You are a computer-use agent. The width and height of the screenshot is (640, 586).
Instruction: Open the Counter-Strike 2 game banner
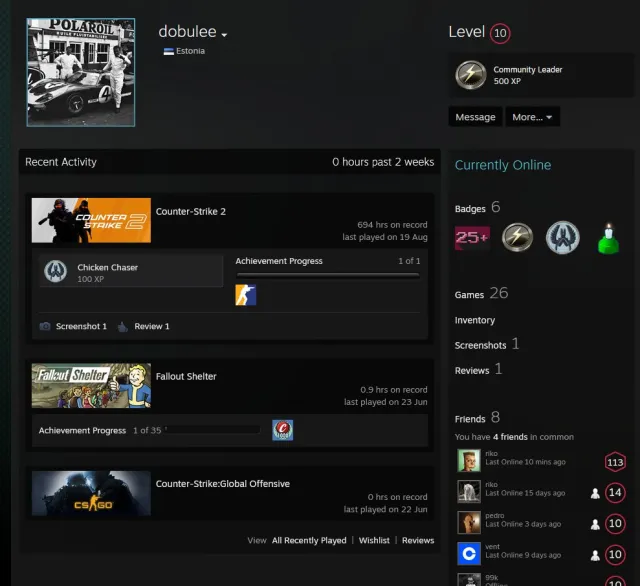tap(91, 220)
